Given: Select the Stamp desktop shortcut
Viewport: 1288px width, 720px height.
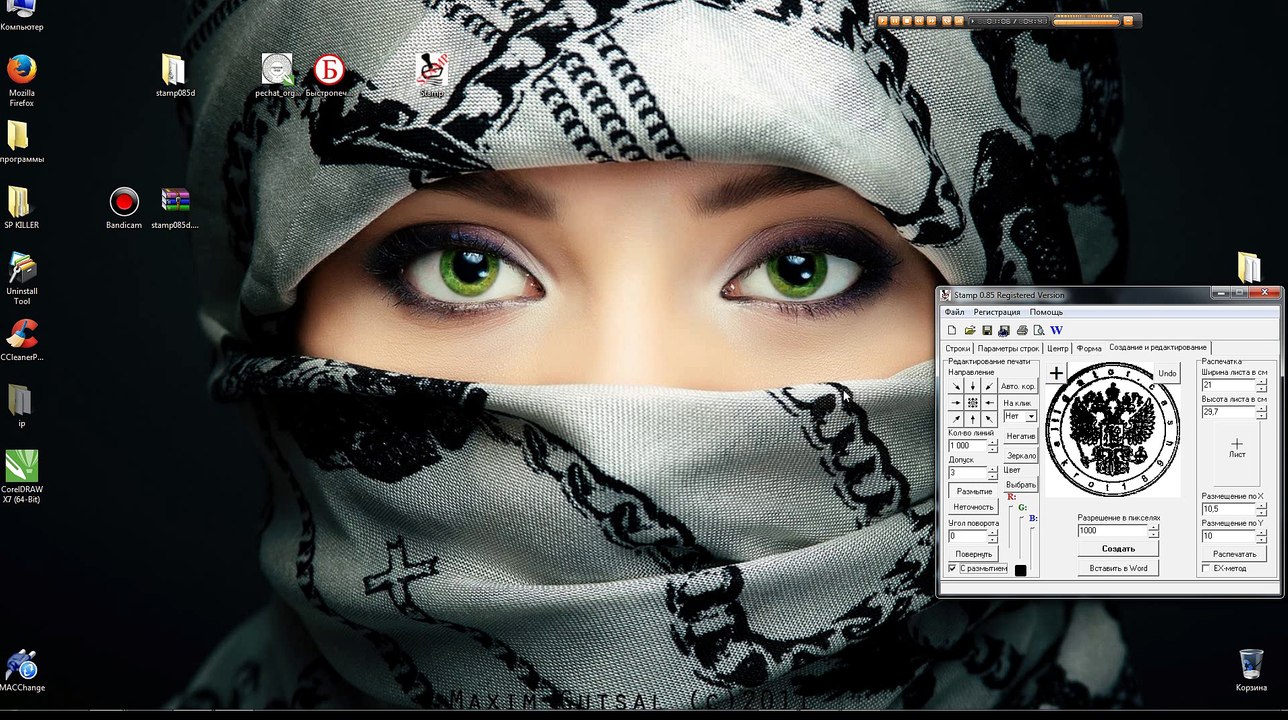Looking at the screenshot, I should (x=431, y=75).
